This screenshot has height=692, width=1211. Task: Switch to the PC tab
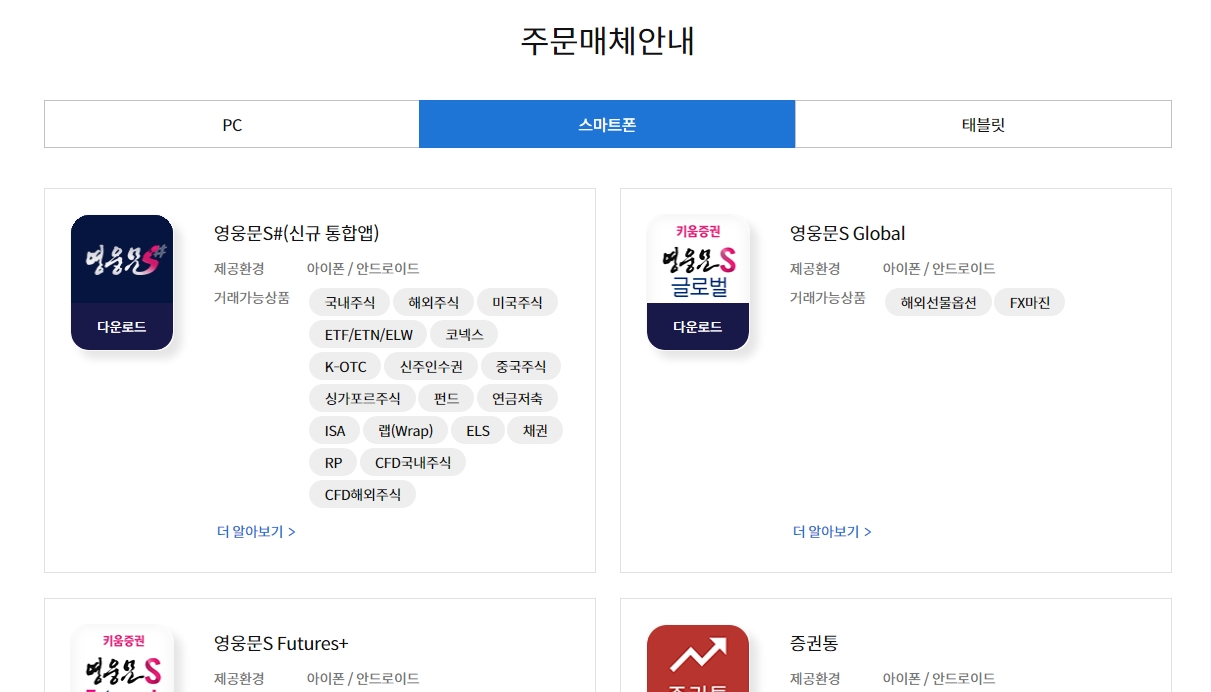[232, 124]
